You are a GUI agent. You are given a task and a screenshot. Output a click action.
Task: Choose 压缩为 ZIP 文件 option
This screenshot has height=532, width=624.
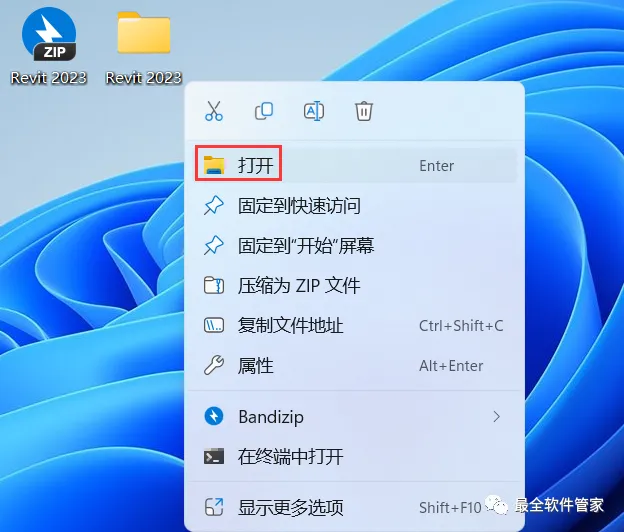(353, 286)
